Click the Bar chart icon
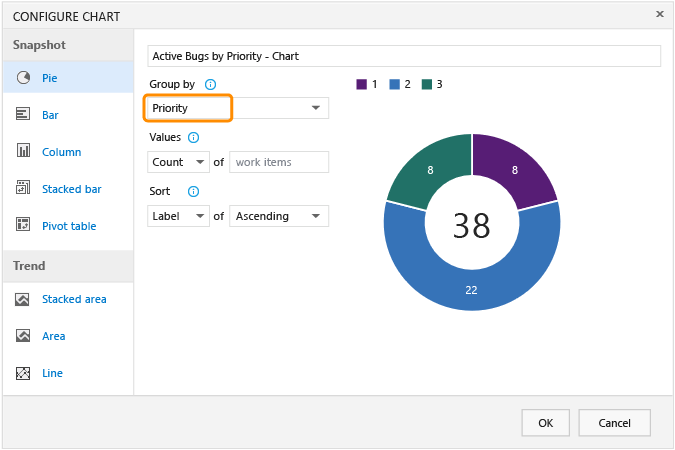 [23, 114]
